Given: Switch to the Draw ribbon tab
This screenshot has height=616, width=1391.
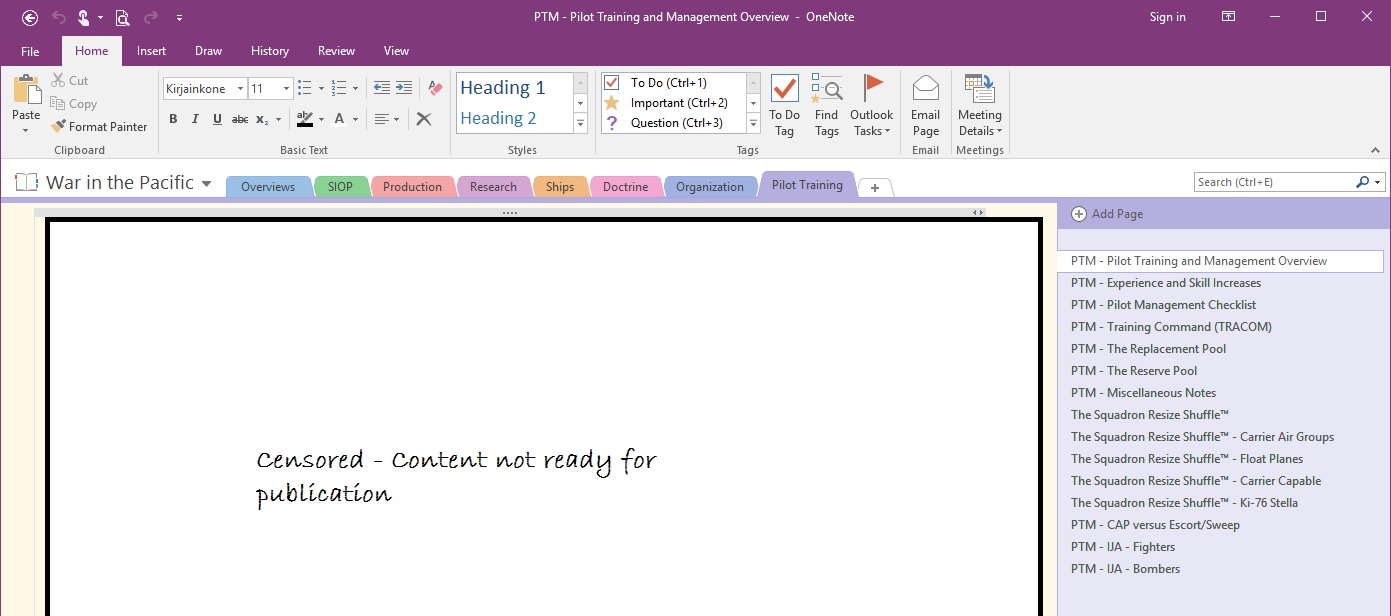Looking at the screenshot, I should (208, 51).
